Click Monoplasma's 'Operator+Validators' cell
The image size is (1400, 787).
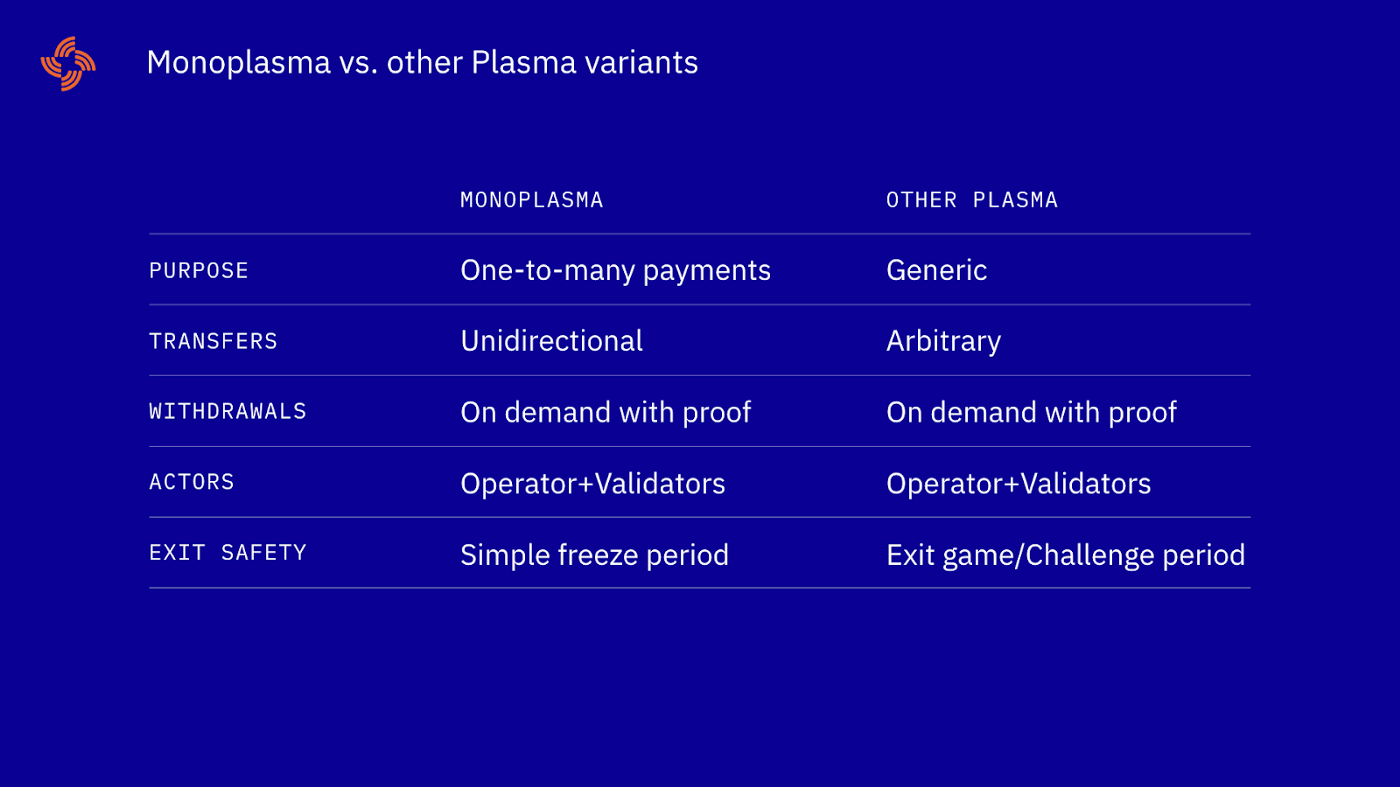[593, 484]
